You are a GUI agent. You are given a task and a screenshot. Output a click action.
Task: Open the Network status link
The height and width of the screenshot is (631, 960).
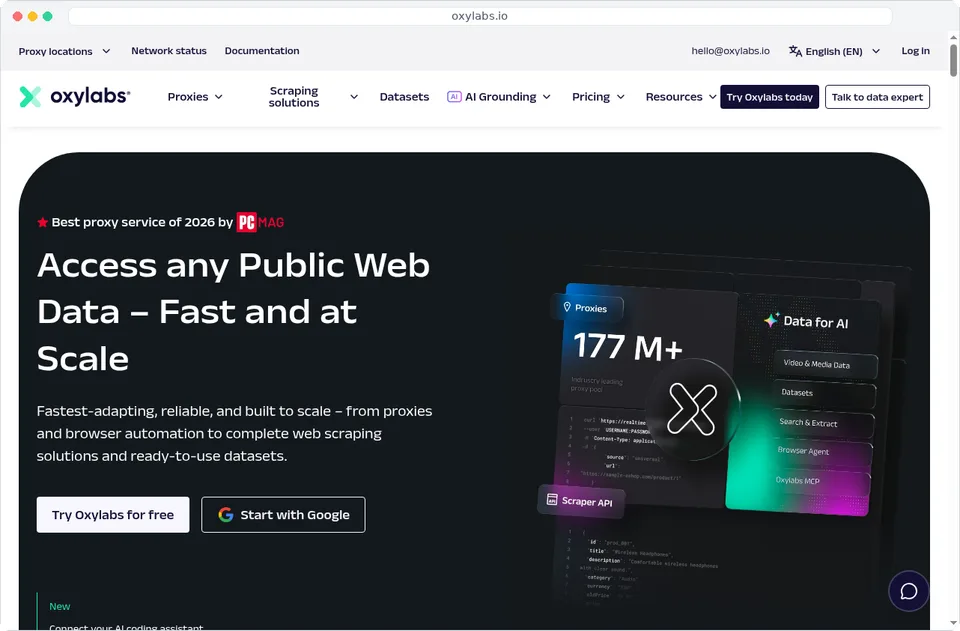(169, 51)
